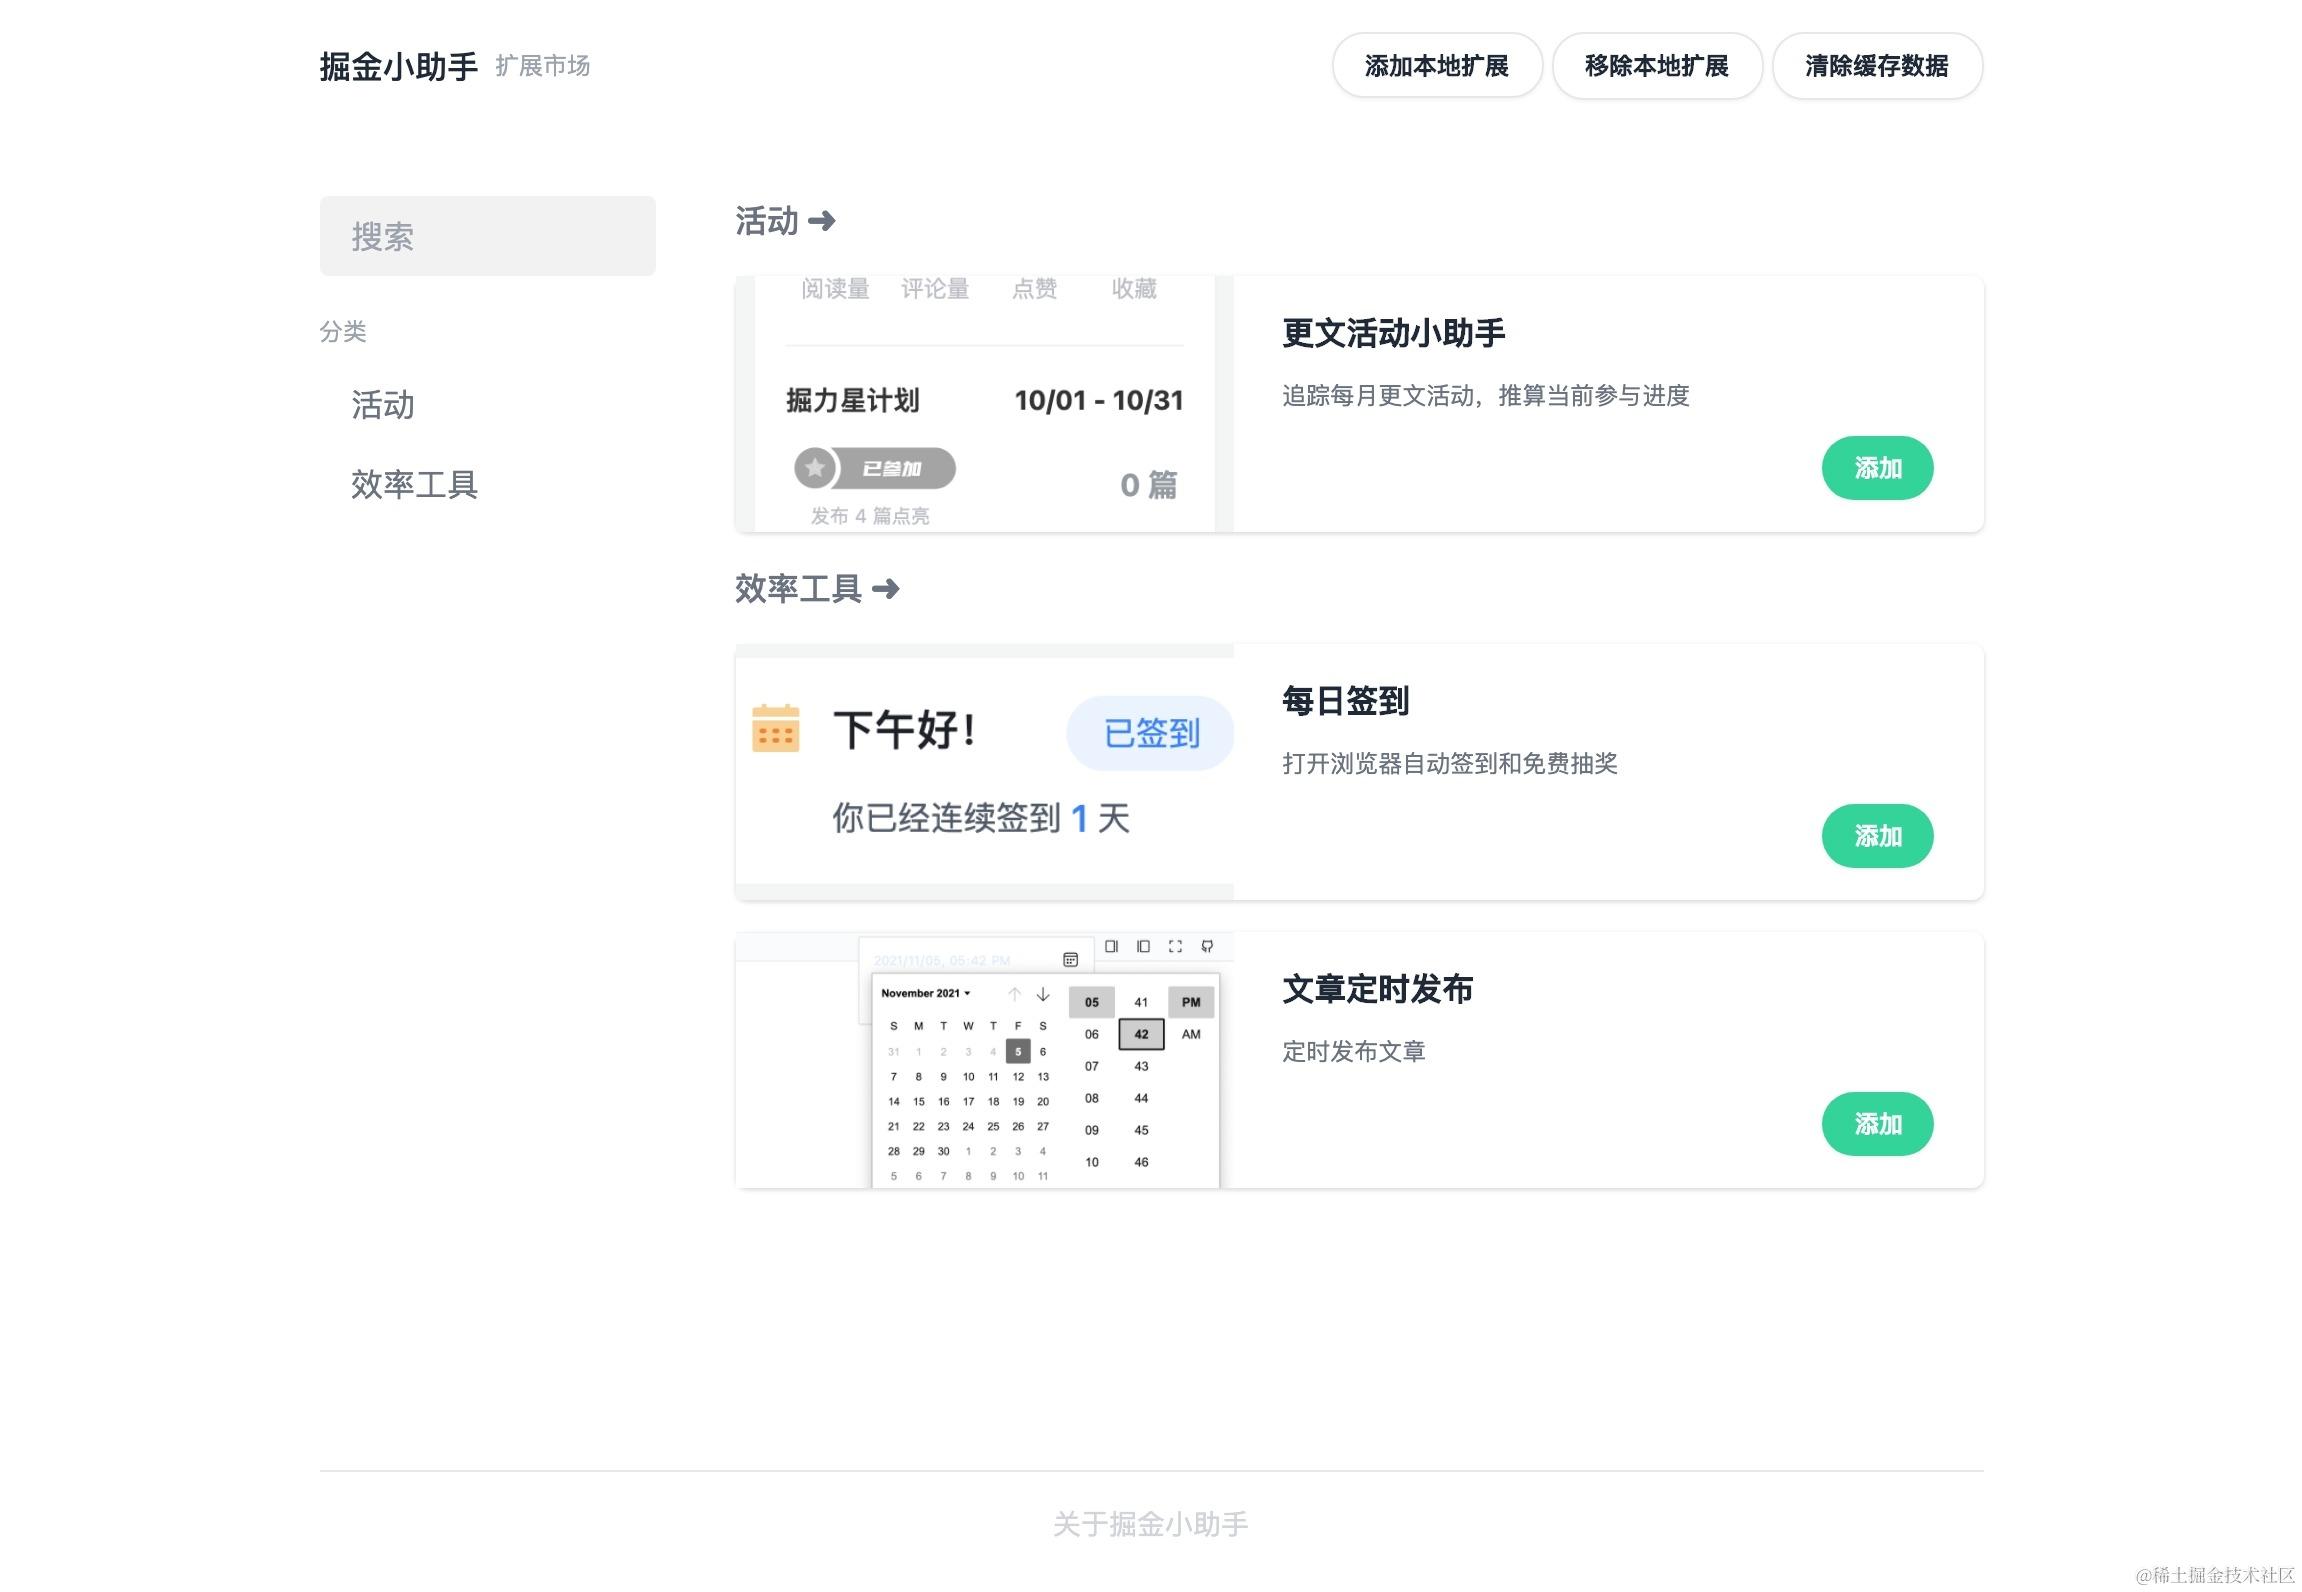Image resolution: width=2302 pixels, height=1592 pixels.
Task: Add the 更文活动小助手 extension
Action: pyautogui.click(x=1876, y=468)
